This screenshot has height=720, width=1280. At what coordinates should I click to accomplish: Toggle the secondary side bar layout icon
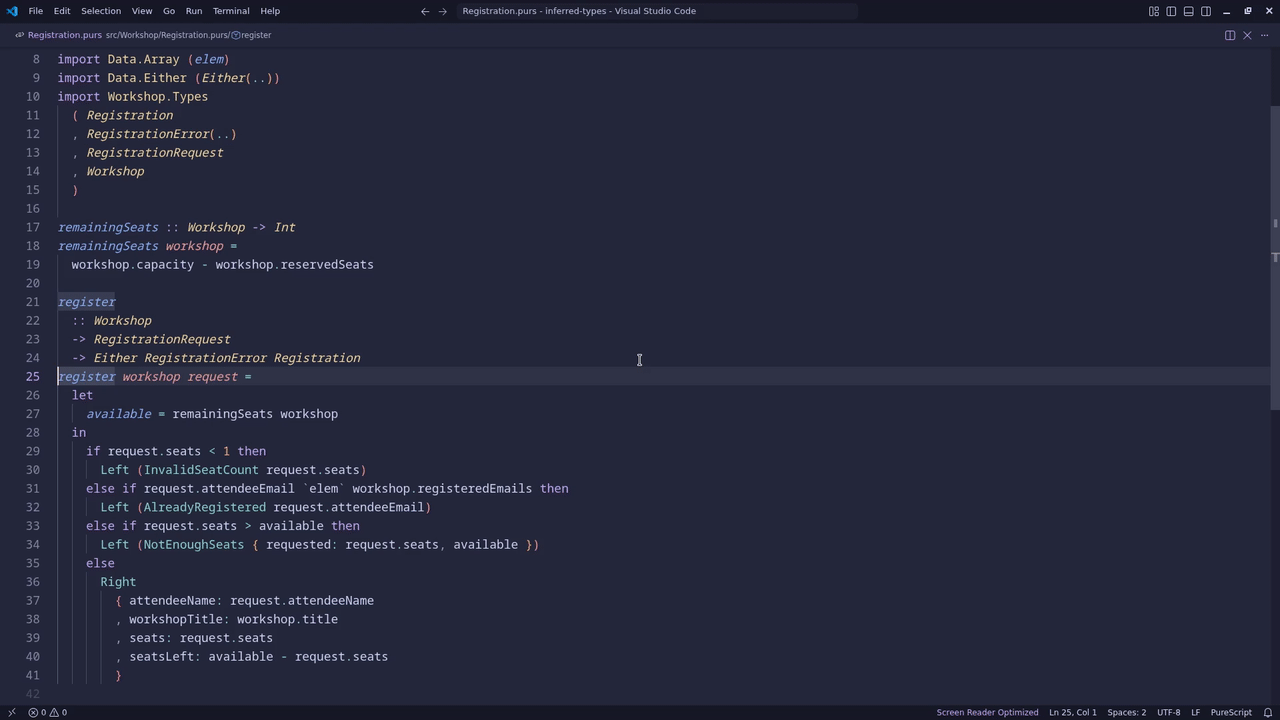pyautogui.click(x=1206, y=11)
